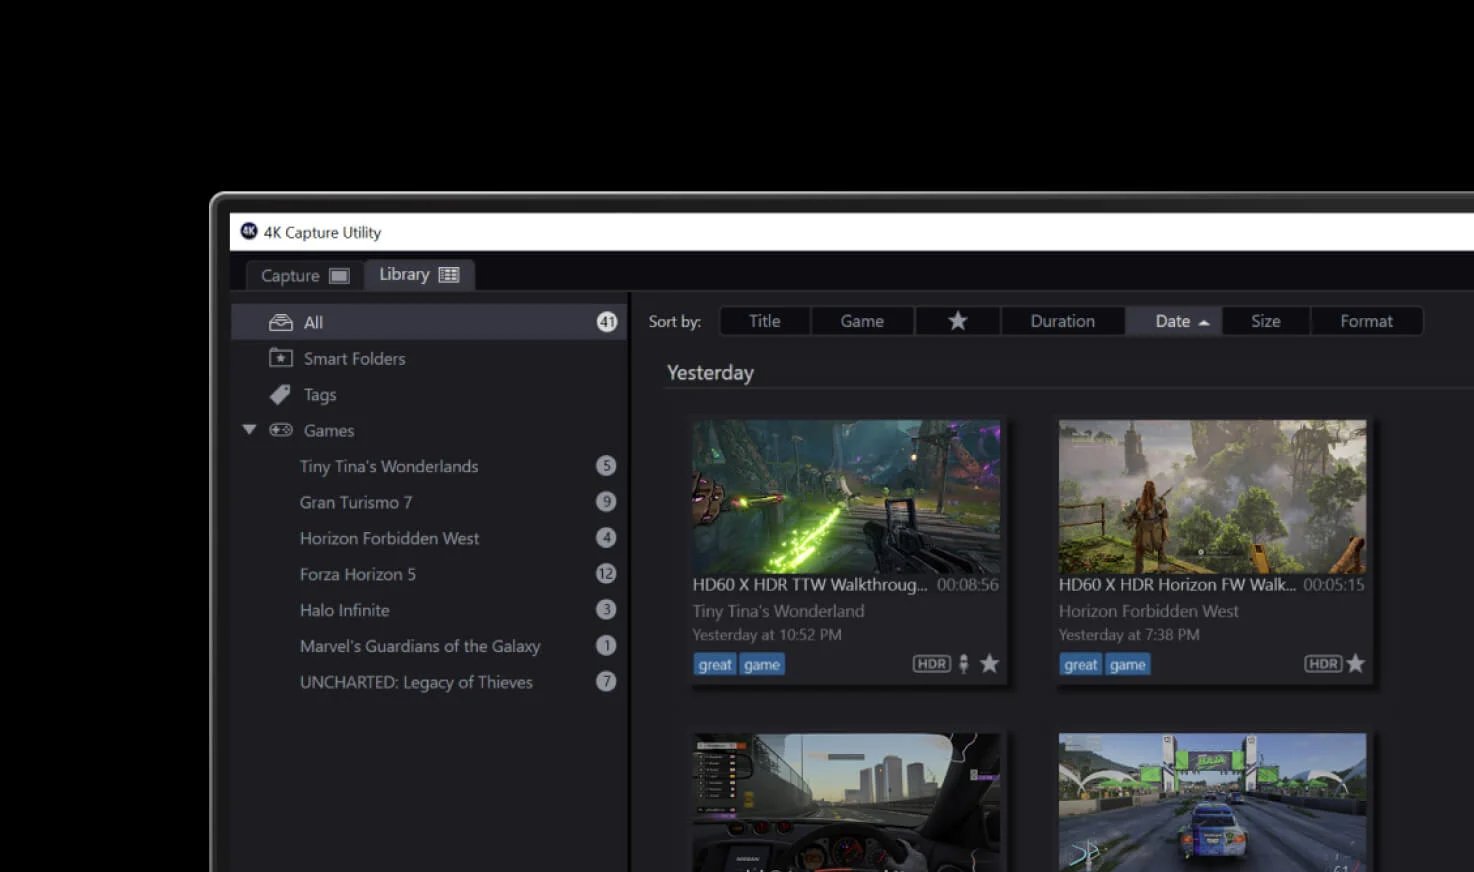Click the 'Tiny Tina's Wonderland' game label on card
Screen dimensions: 1474x872
778,611
